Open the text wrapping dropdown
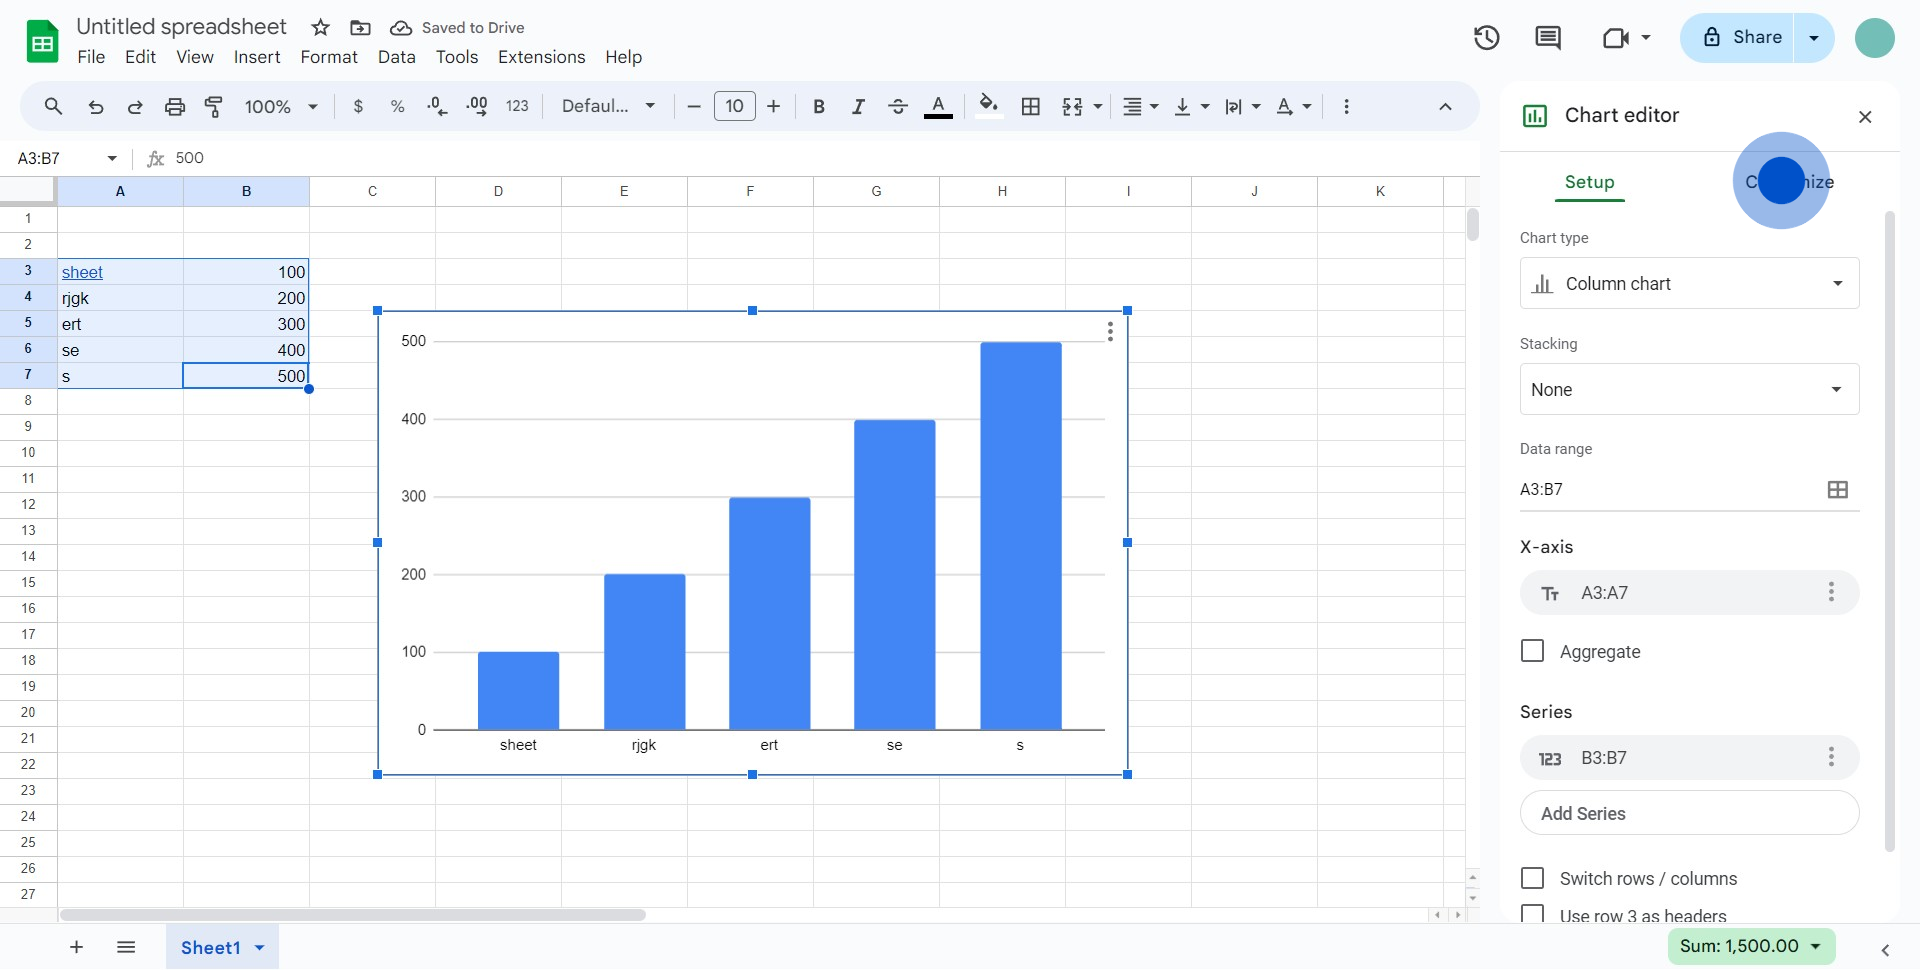Image resolution: width=1920 pixels, height=970 pixels. [x=1243, y=106]
